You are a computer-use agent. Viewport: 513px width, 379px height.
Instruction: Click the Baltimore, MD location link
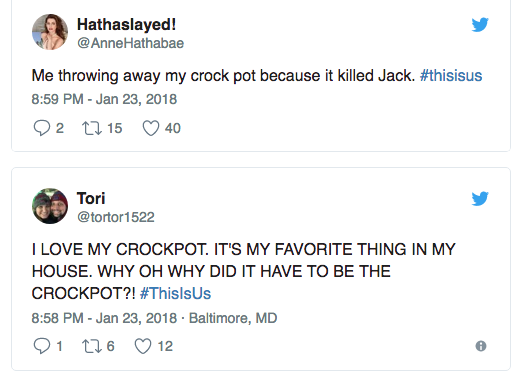[x=233, y=318]
